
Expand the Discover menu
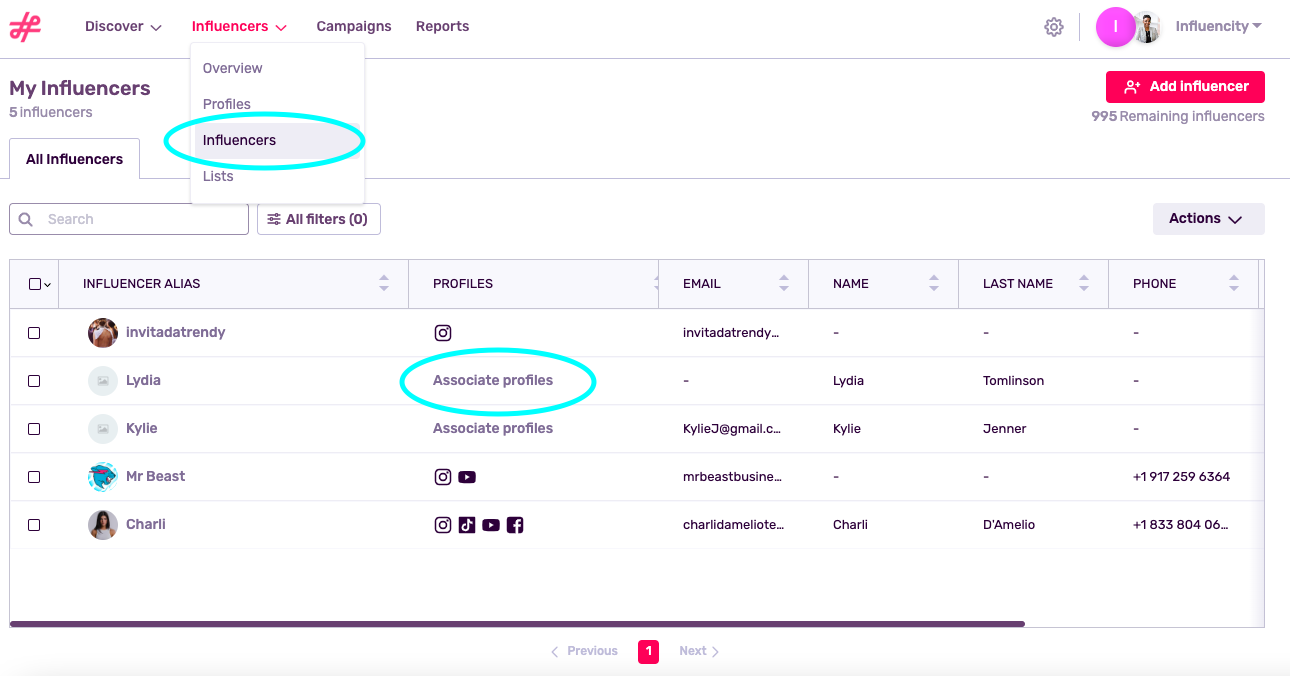122,26
